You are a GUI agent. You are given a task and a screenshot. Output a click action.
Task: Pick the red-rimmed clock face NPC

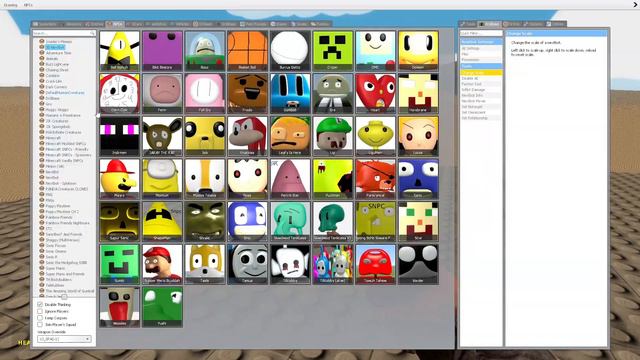120,93
